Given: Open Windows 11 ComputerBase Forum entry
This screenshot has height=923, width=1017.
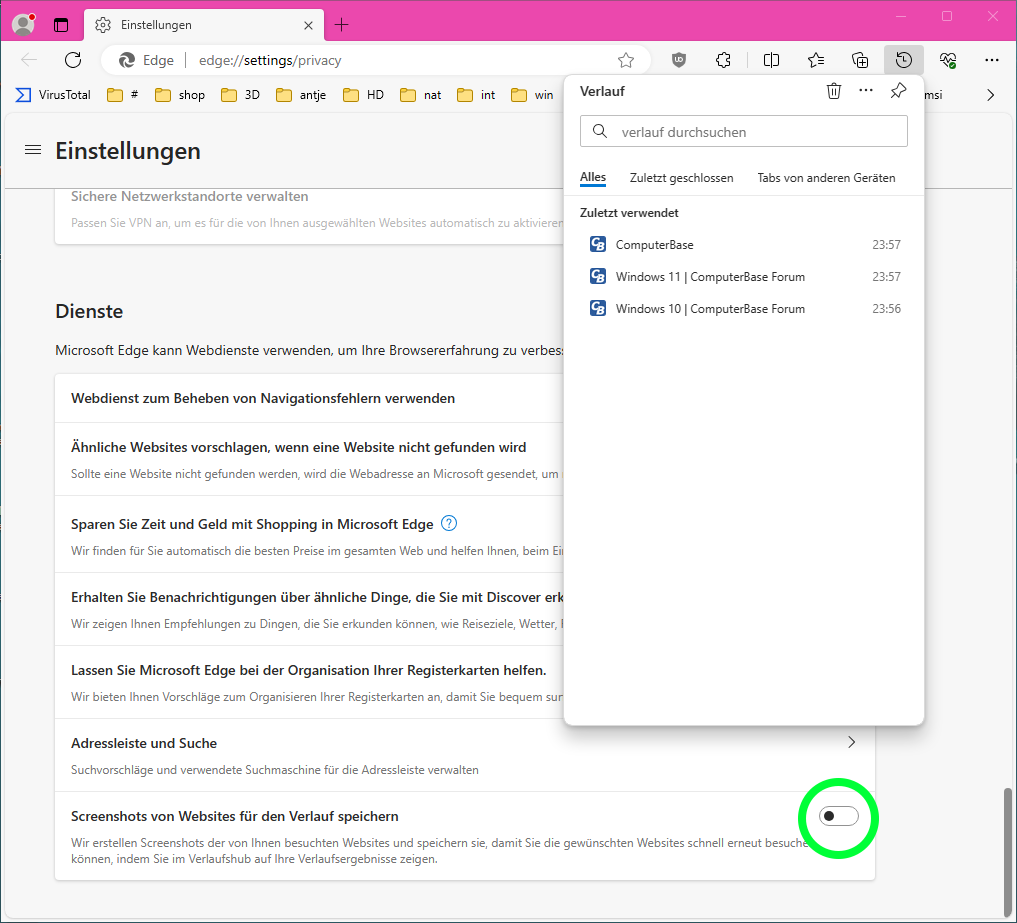Looking at the screenshot, I should click(x=744, y=276).
